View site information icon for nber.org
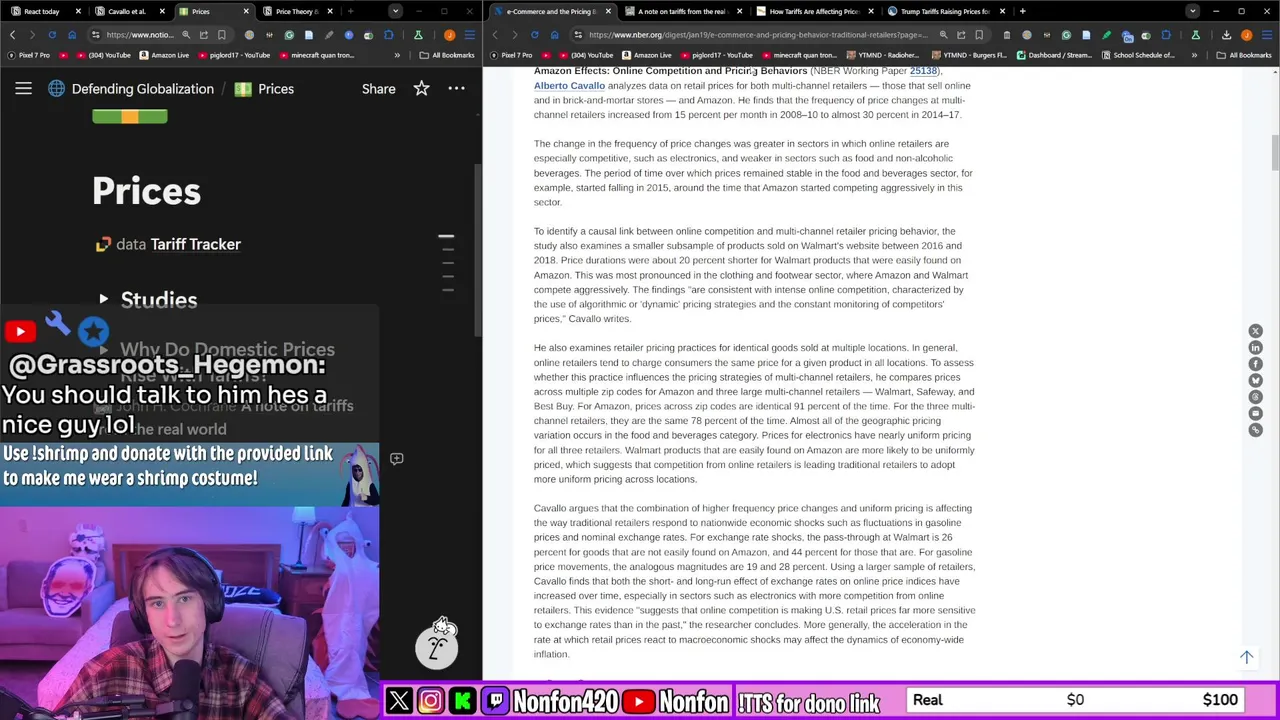Screen dimensions: 1280x720 (577, 35)
